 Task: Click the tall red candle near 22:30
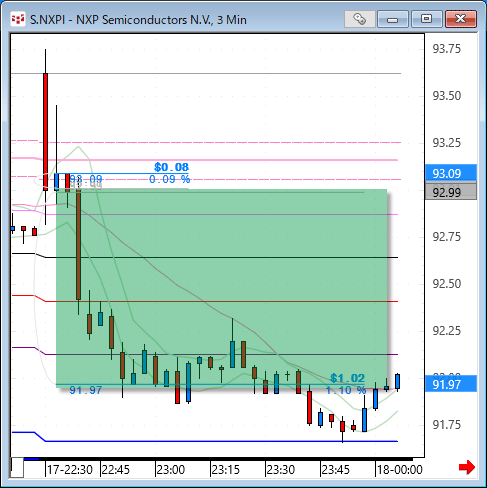[x=45, y=132]
